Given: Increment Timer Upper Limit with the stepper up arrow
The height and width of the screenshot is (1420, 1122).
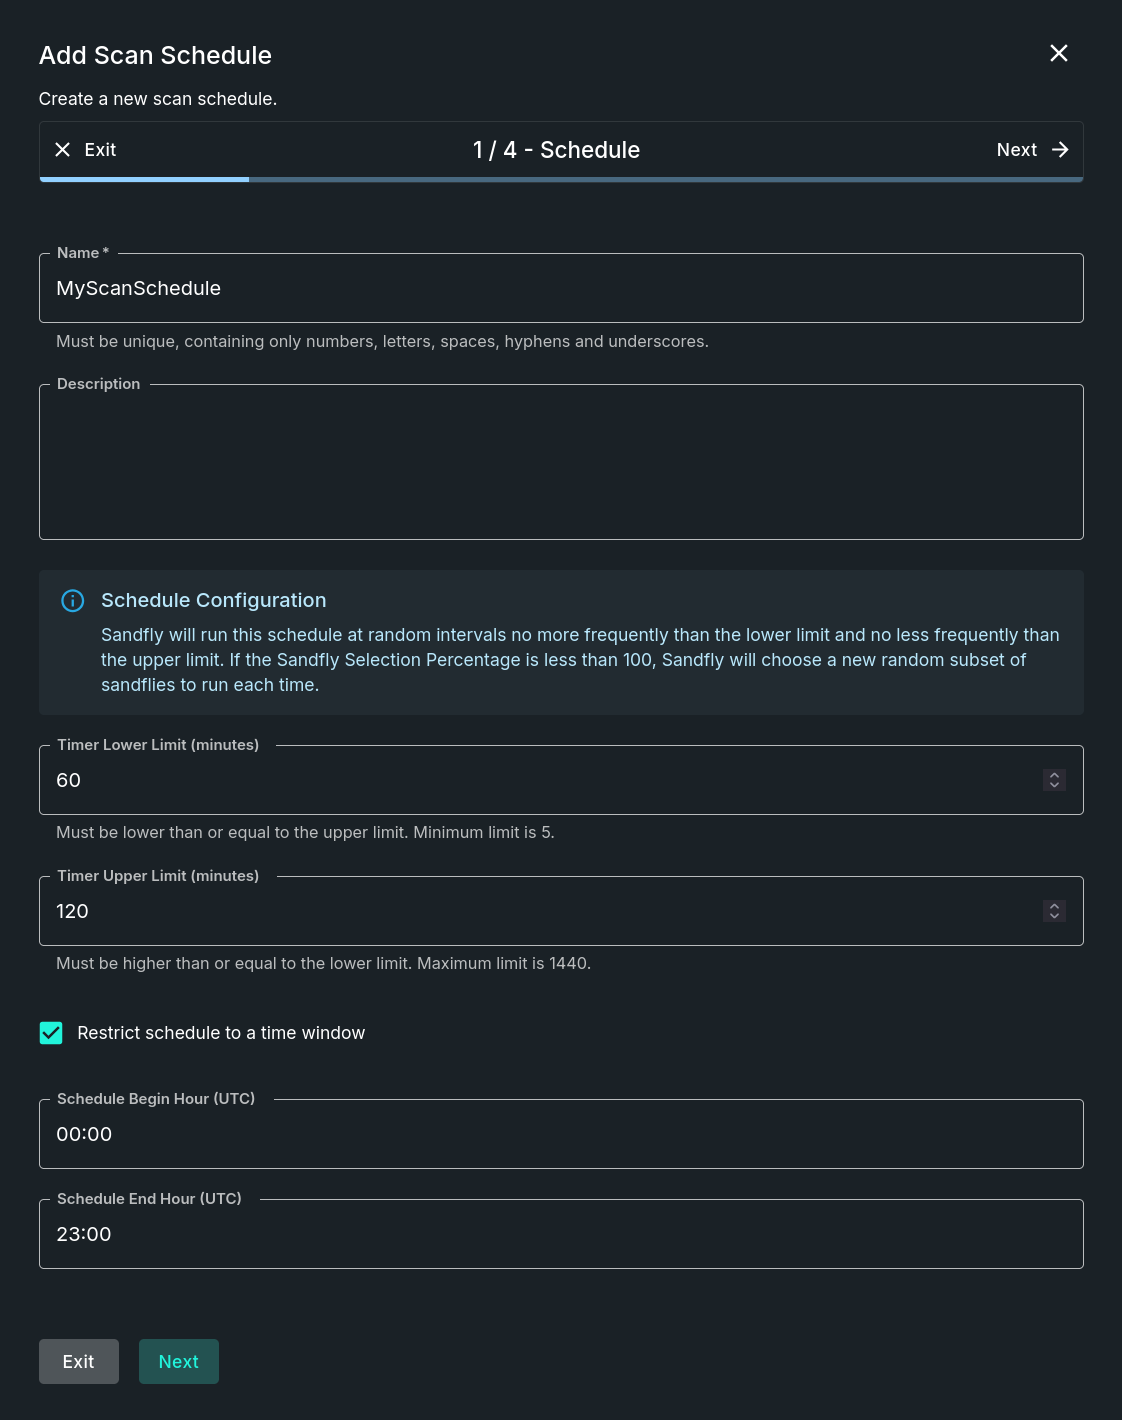Looking at the screenshot, I should (x=1054, y=905).
